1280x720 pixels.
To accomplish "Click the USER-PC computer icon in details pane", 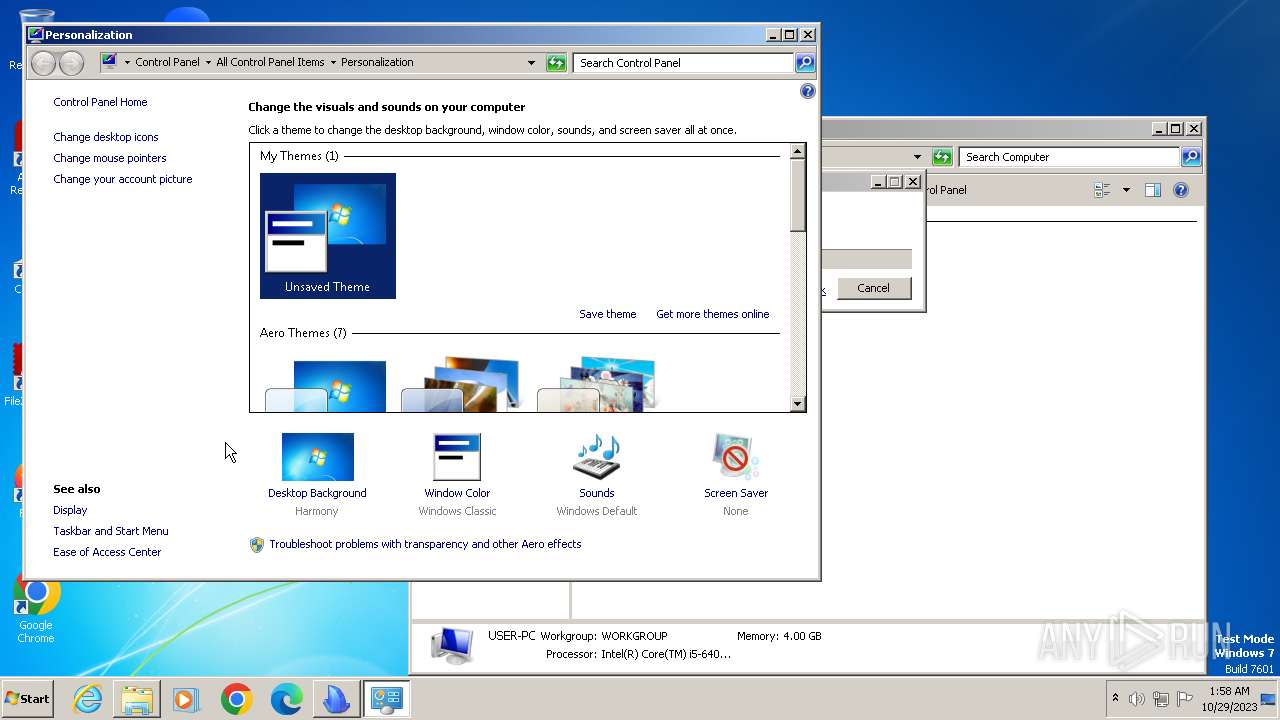I will [452, 645].
